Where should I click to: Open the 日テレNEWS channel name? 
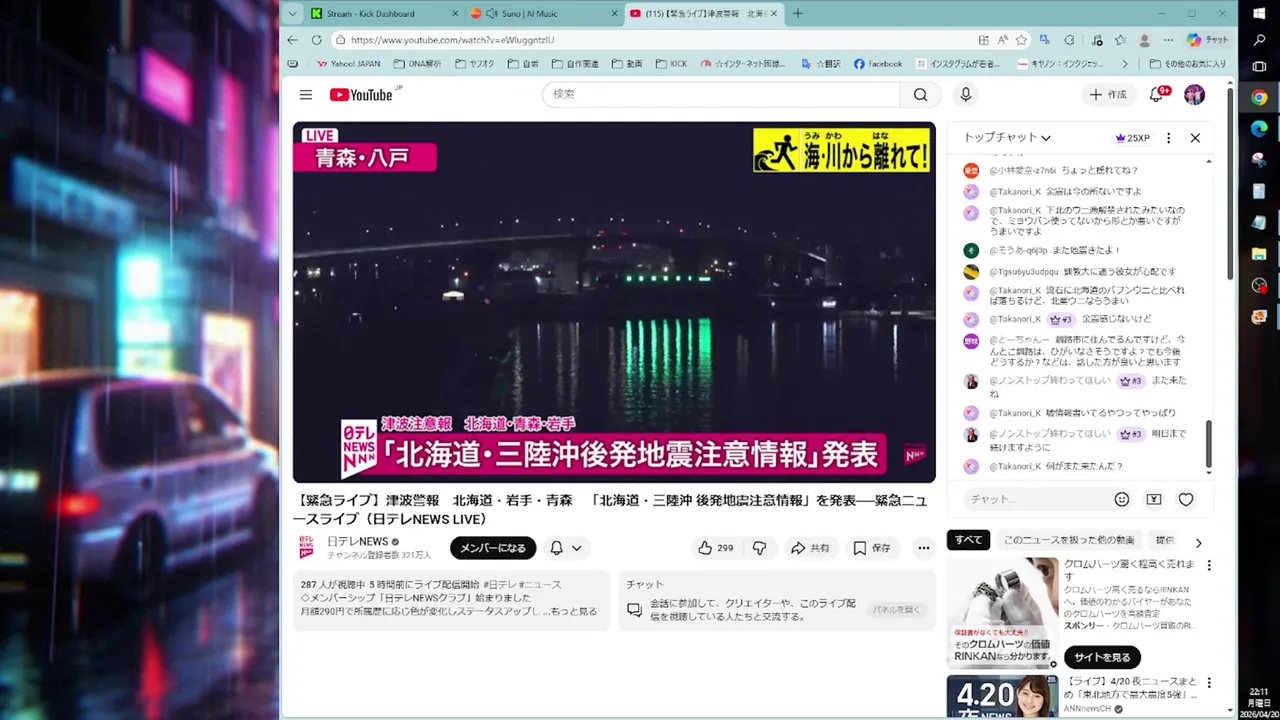point(358,541)
